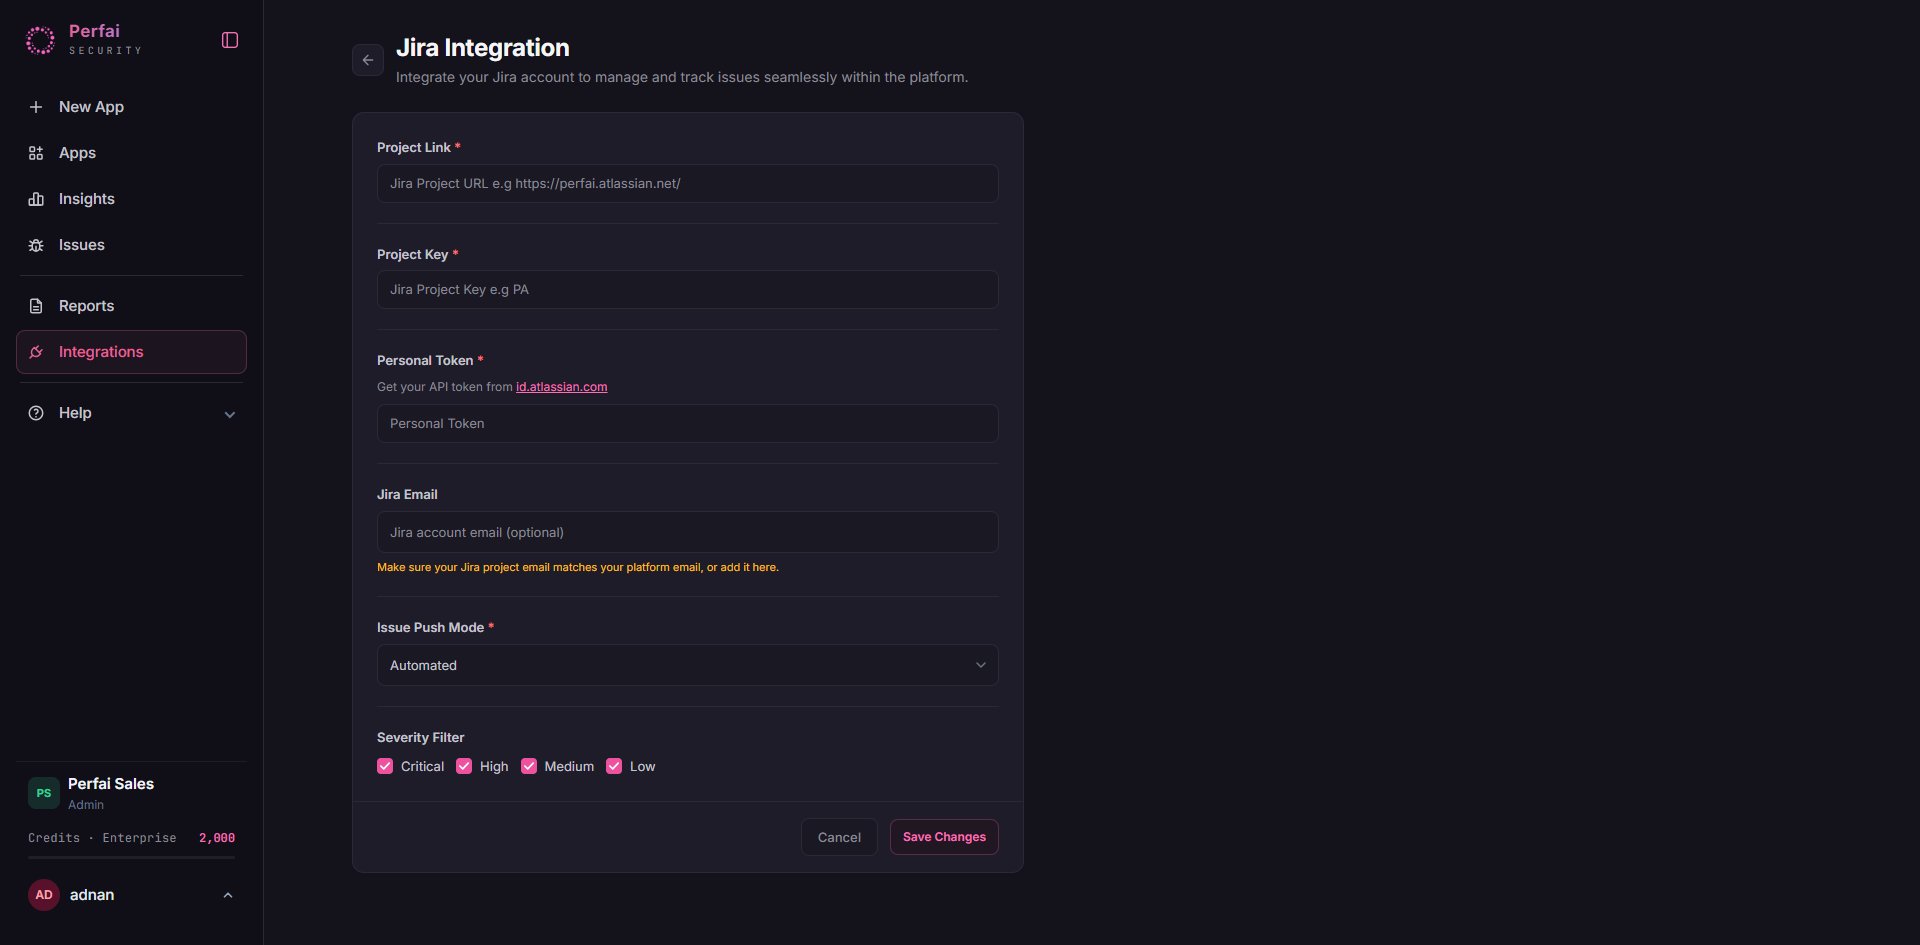Viewport: 1920px width, 945px height.
Task: Click the grid icon beside Apps
Action: click(x=36, y=153)
